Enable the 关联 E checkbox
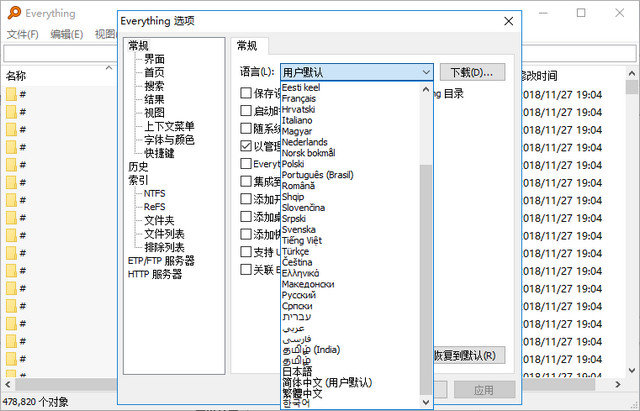The height and width of the screenshot is (411, 640). pyautogui.click(x=246, y=269)
